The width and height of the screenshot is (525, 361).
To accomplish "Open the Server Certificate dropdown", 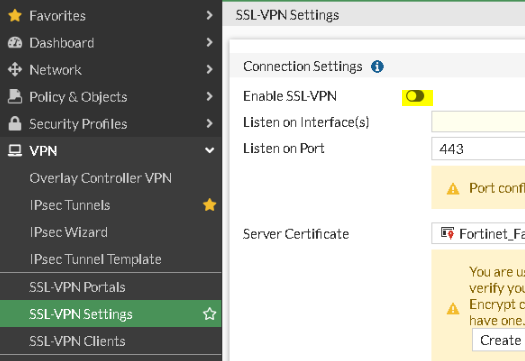I will point(478,233).
